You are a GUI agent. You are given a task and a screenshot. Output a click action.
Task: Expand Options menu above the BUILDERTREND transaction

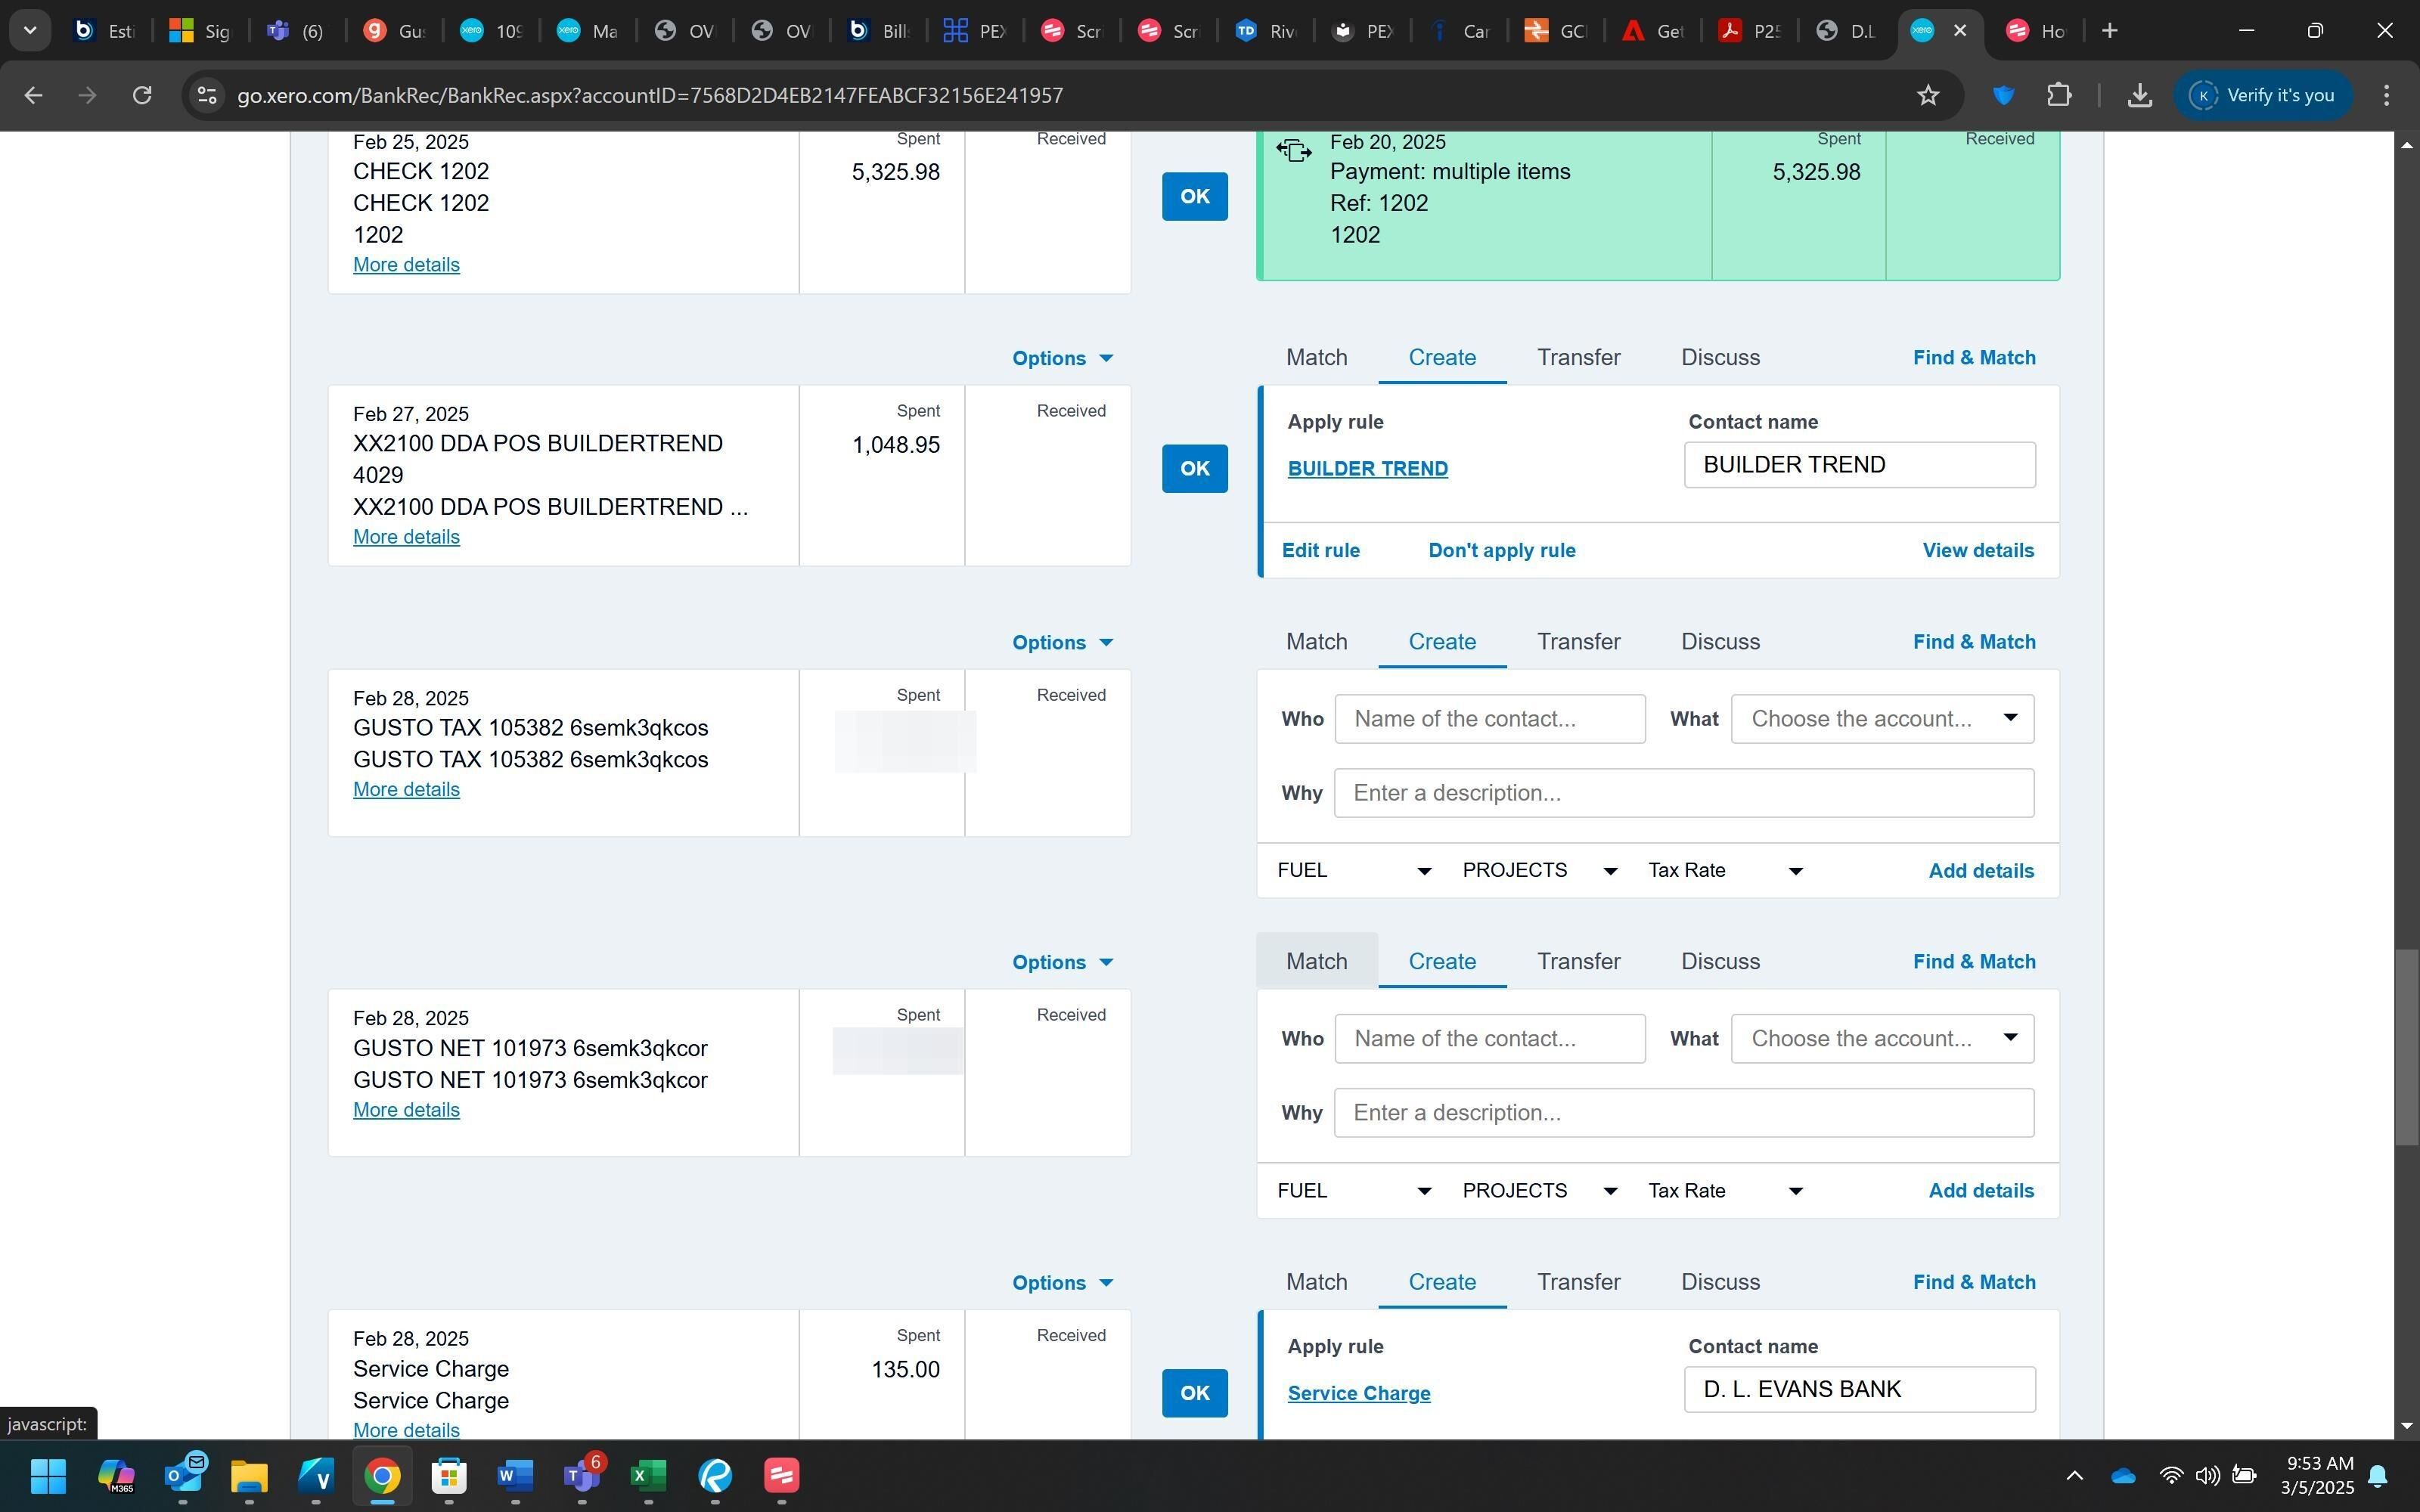(x=1061, y=358)
